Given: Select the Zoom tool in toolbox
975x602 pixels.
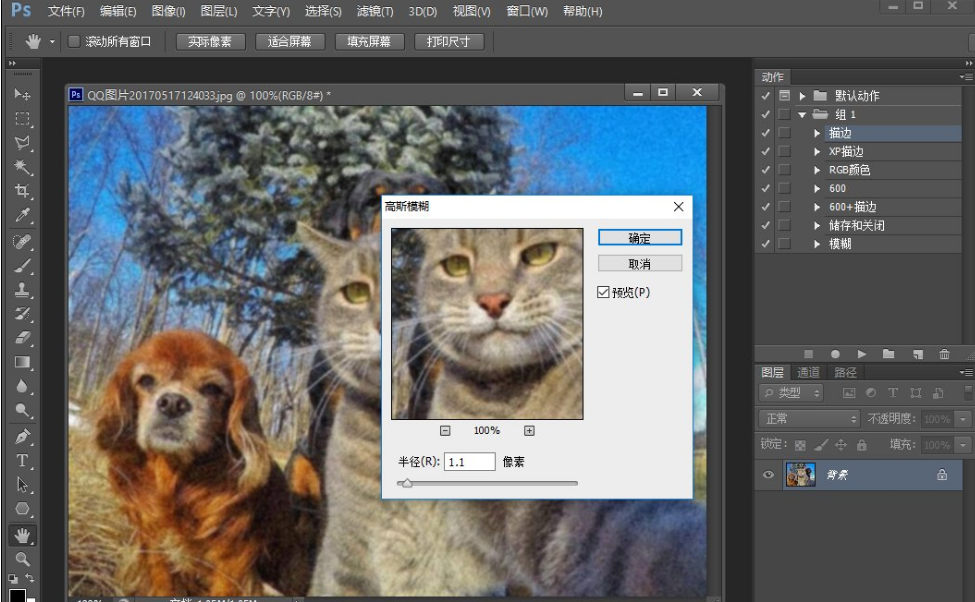Looking at the screenshot, I should tap(22, 558).
